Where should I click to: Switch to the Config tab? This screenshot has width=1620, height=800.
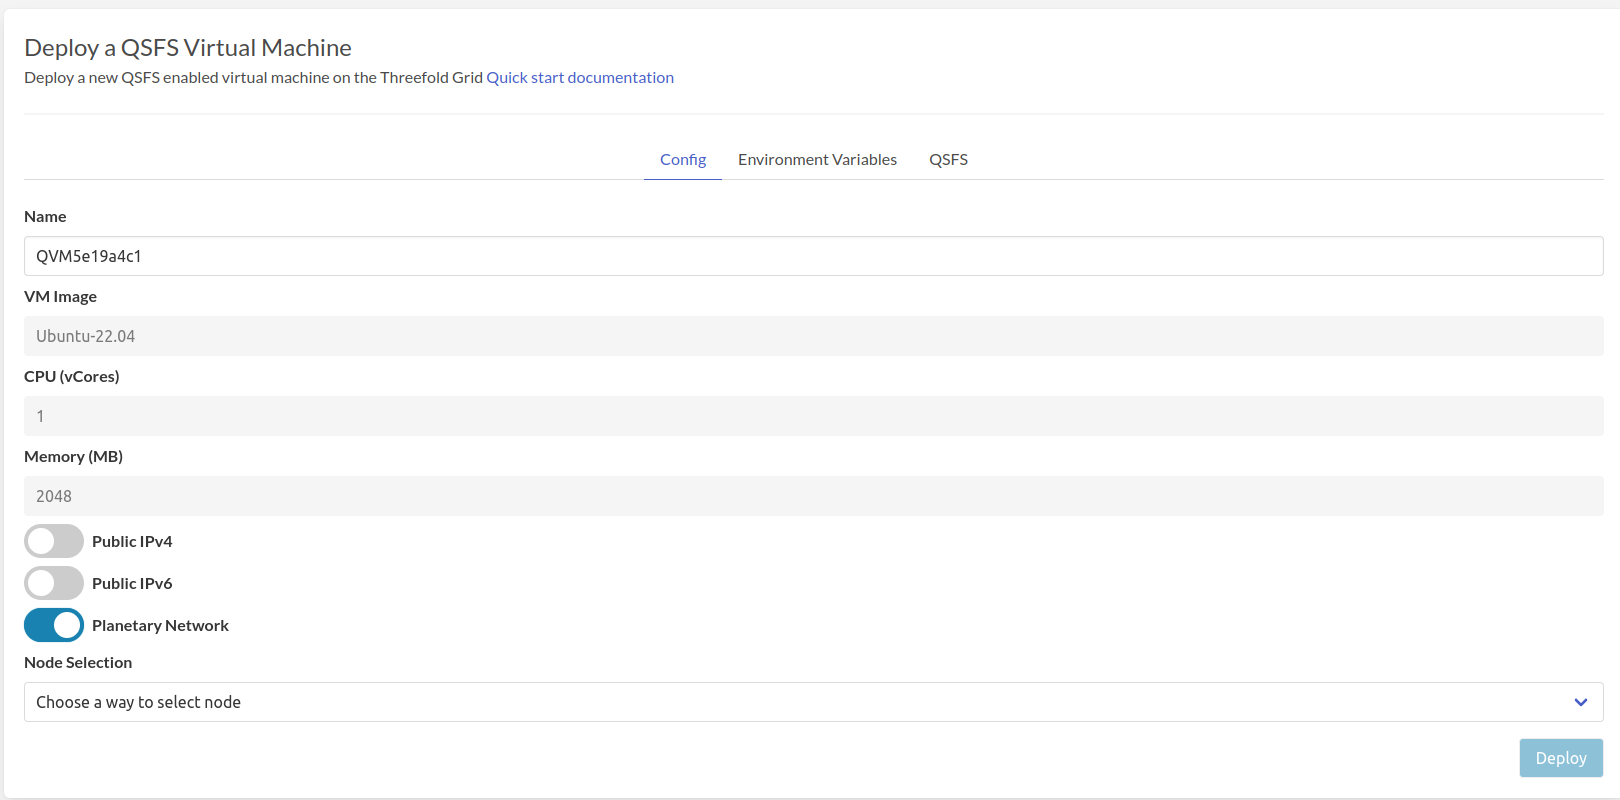pos(683,160)
